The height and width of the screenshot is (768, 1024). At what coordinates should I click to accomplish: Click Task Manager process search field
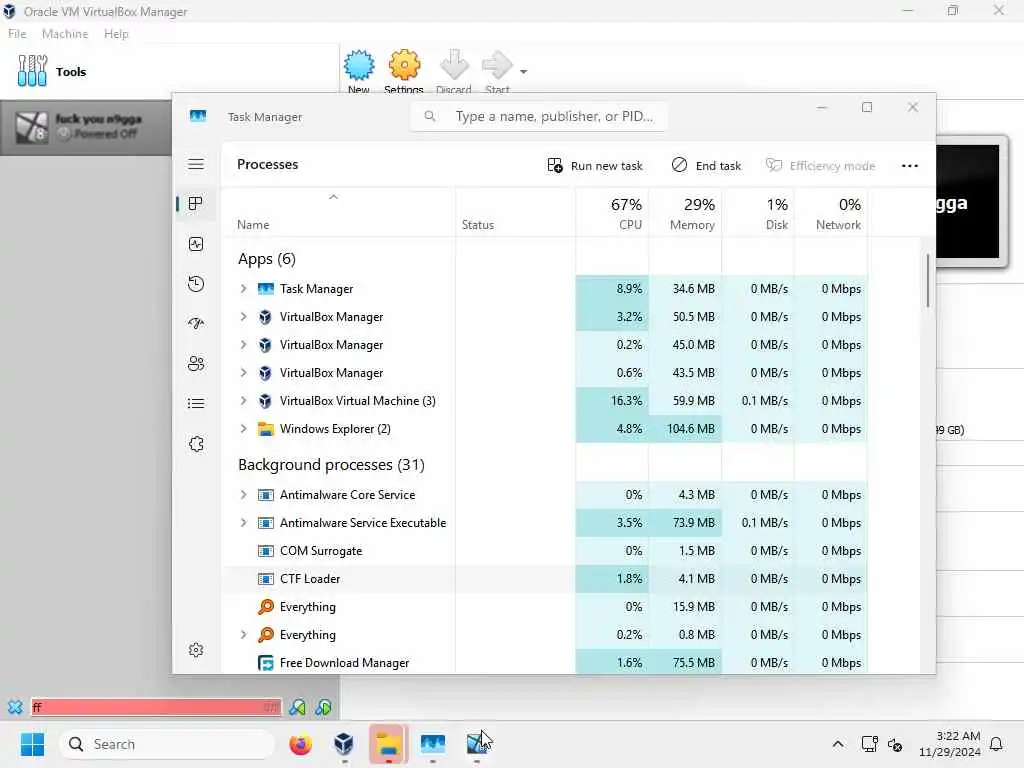point(539,116)
